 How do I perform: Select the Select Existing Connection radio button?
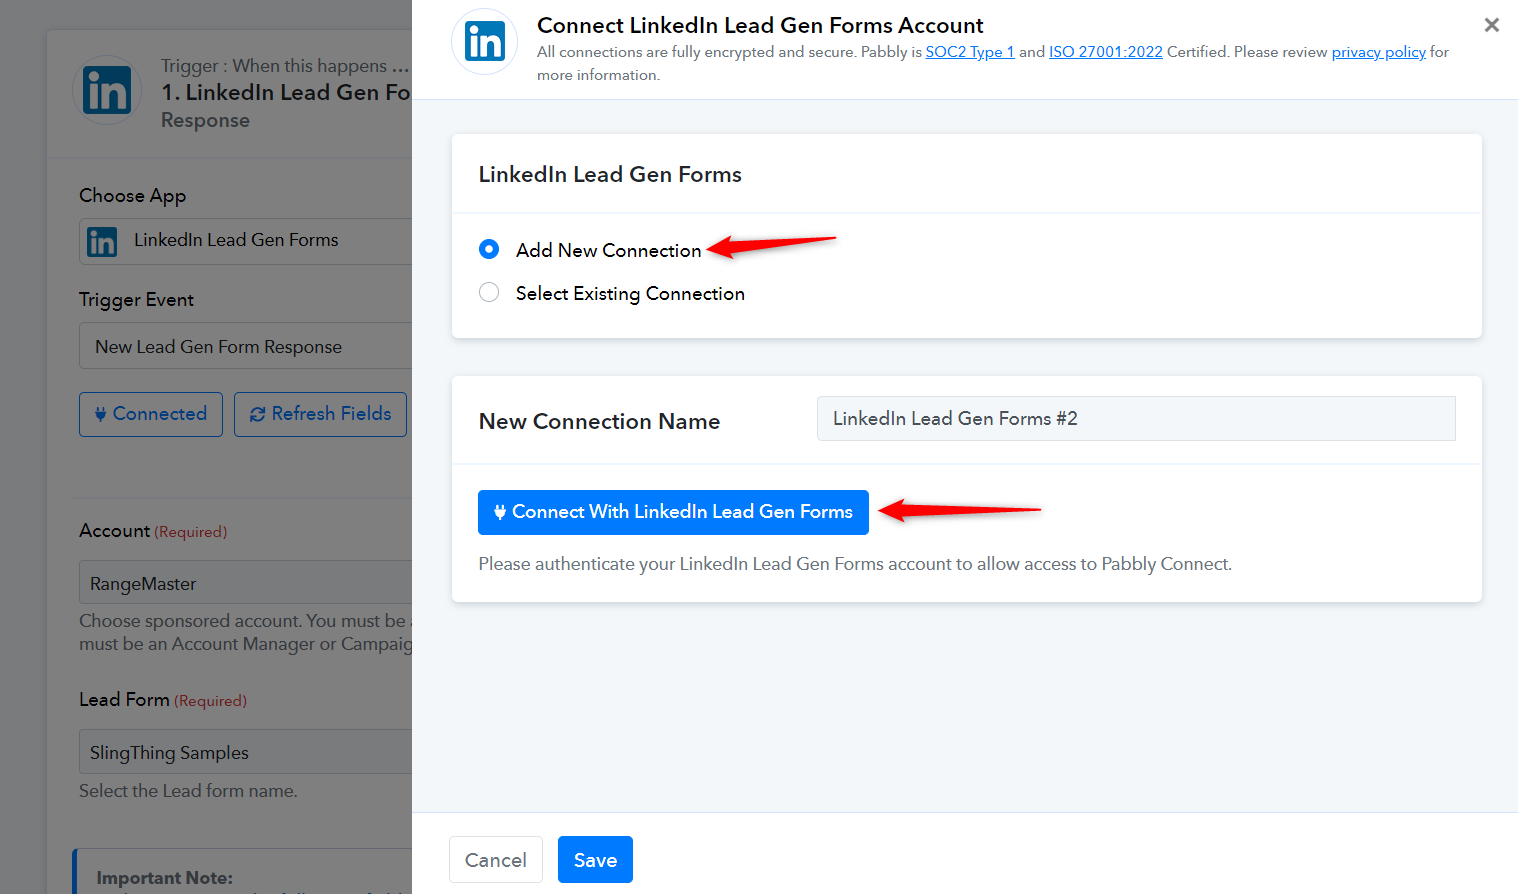tap(489, 292)
